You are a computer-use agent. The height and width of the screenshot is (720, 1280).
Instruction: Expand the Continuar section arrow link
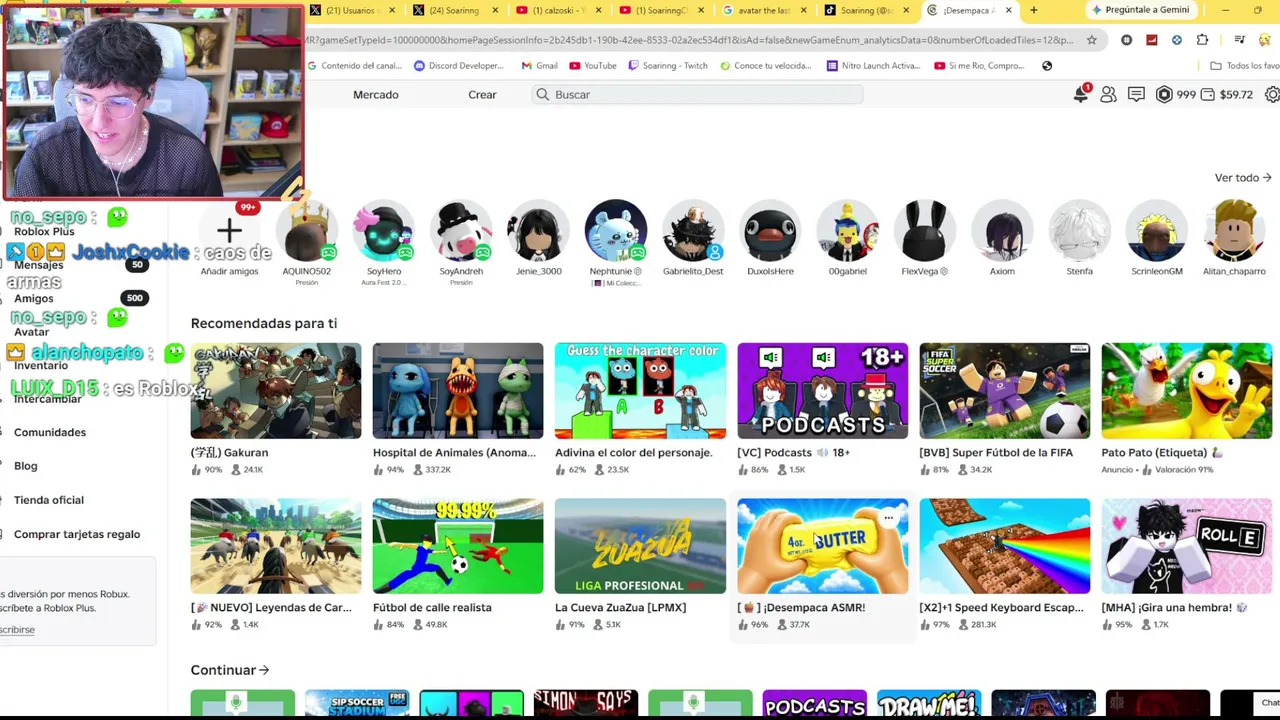(x=230, y=670)
